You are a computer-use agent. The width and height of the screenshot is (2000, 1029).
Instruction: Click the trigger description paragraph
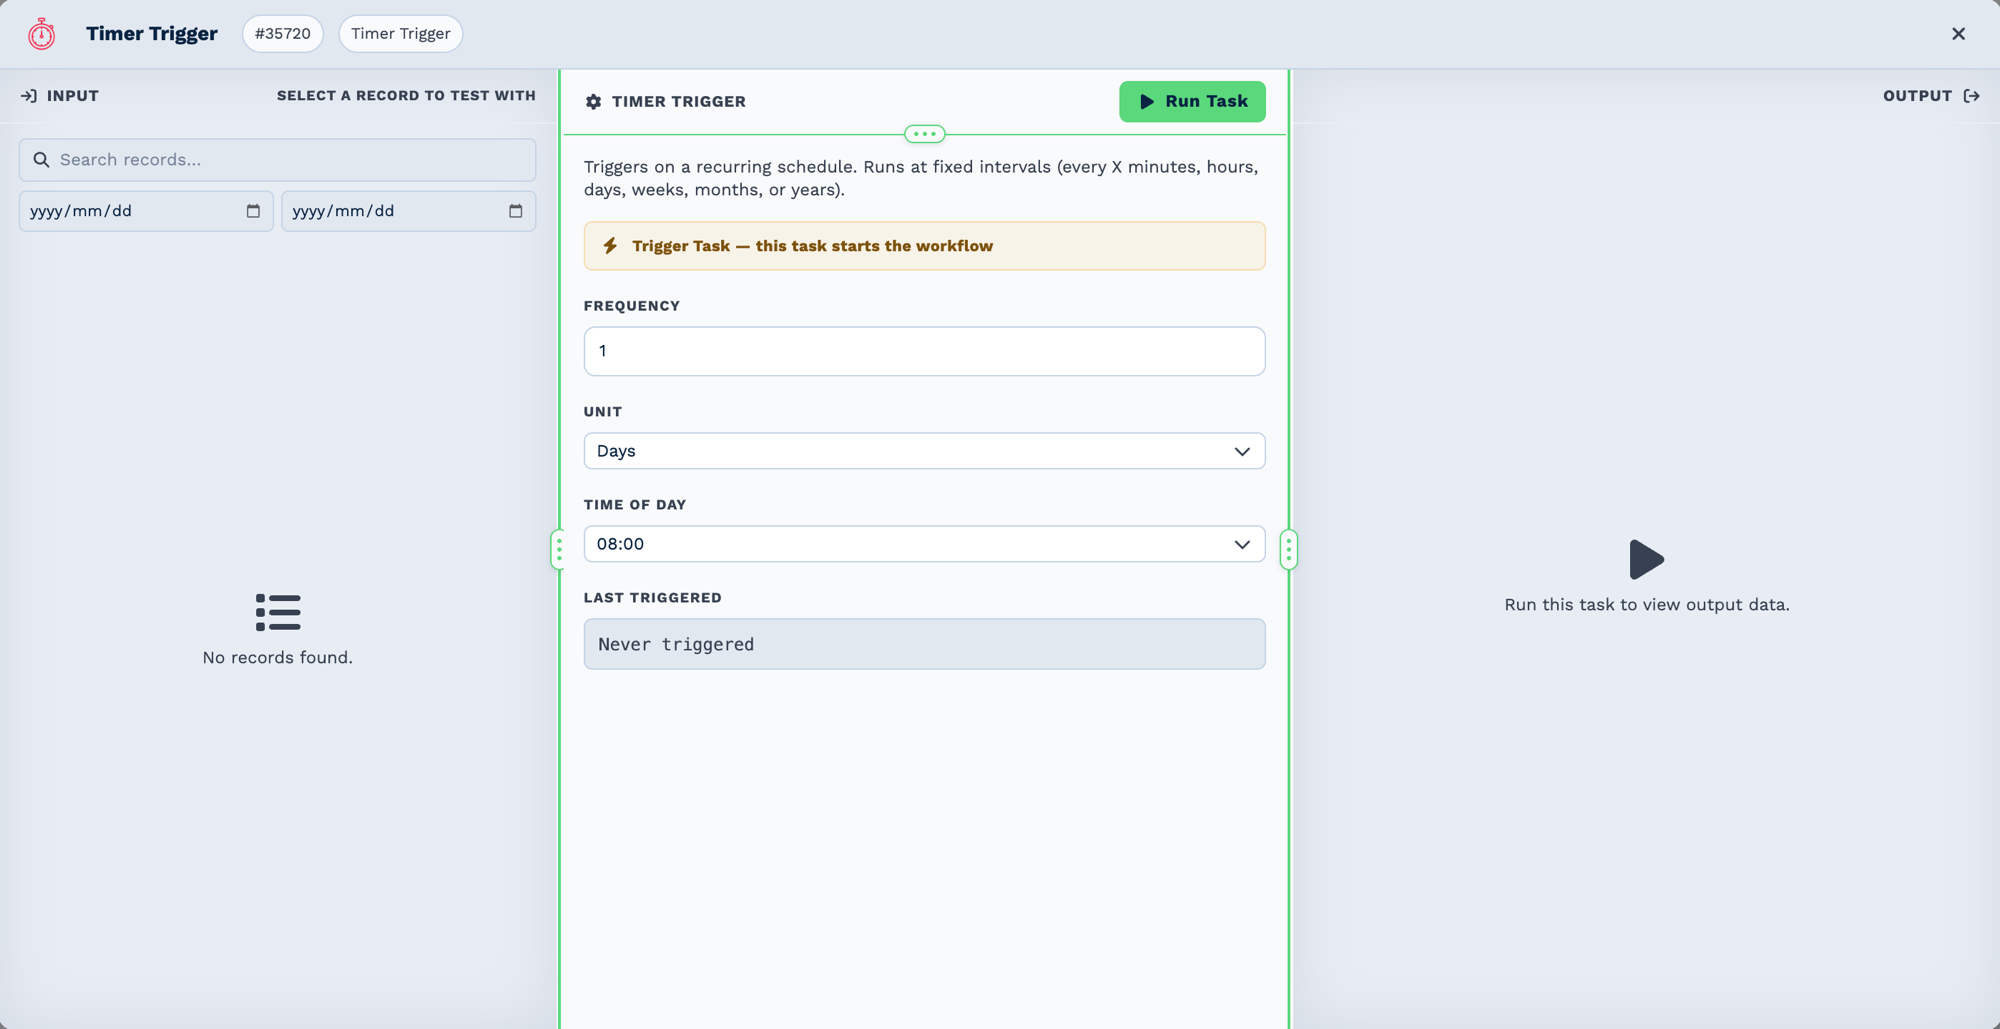tap(921, 178)
